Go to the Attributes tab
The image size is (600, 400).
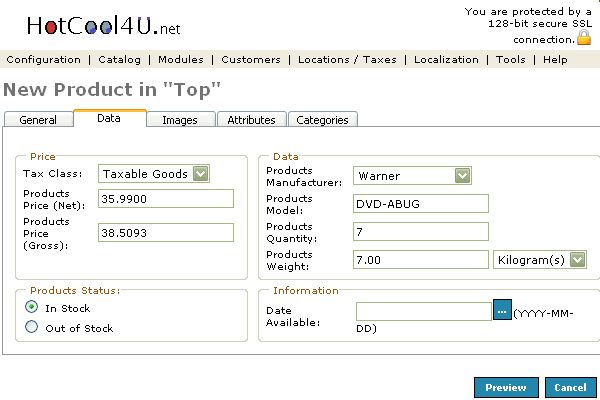coord(251,120)
